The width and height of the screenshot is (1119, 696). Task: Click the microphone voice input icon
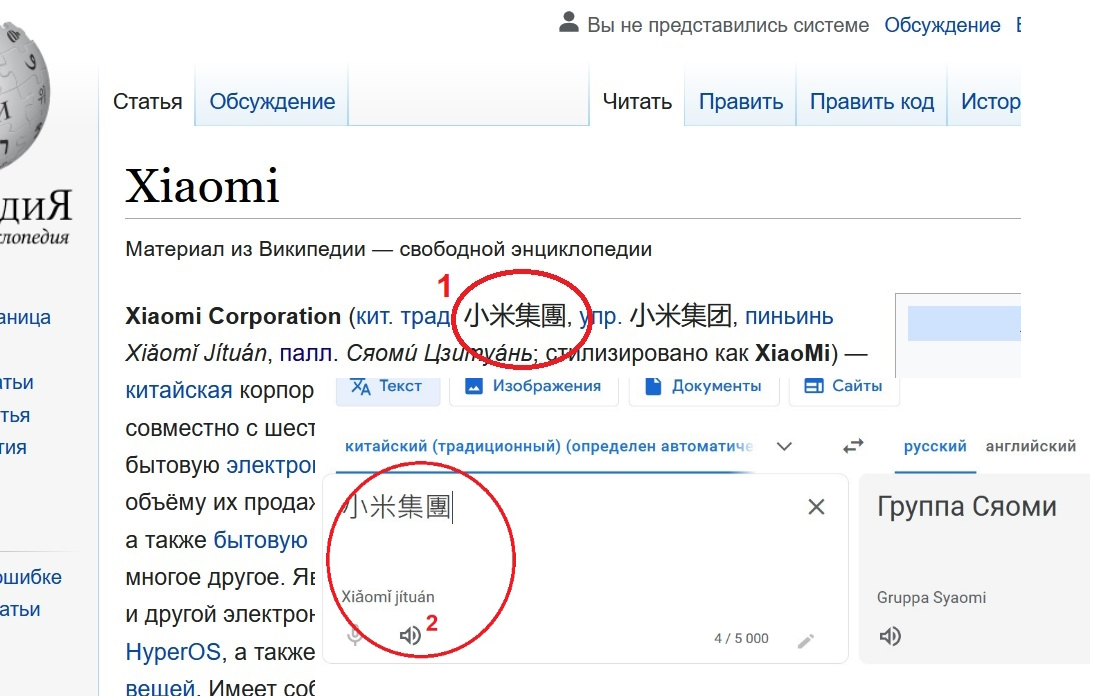click(354, 635)
